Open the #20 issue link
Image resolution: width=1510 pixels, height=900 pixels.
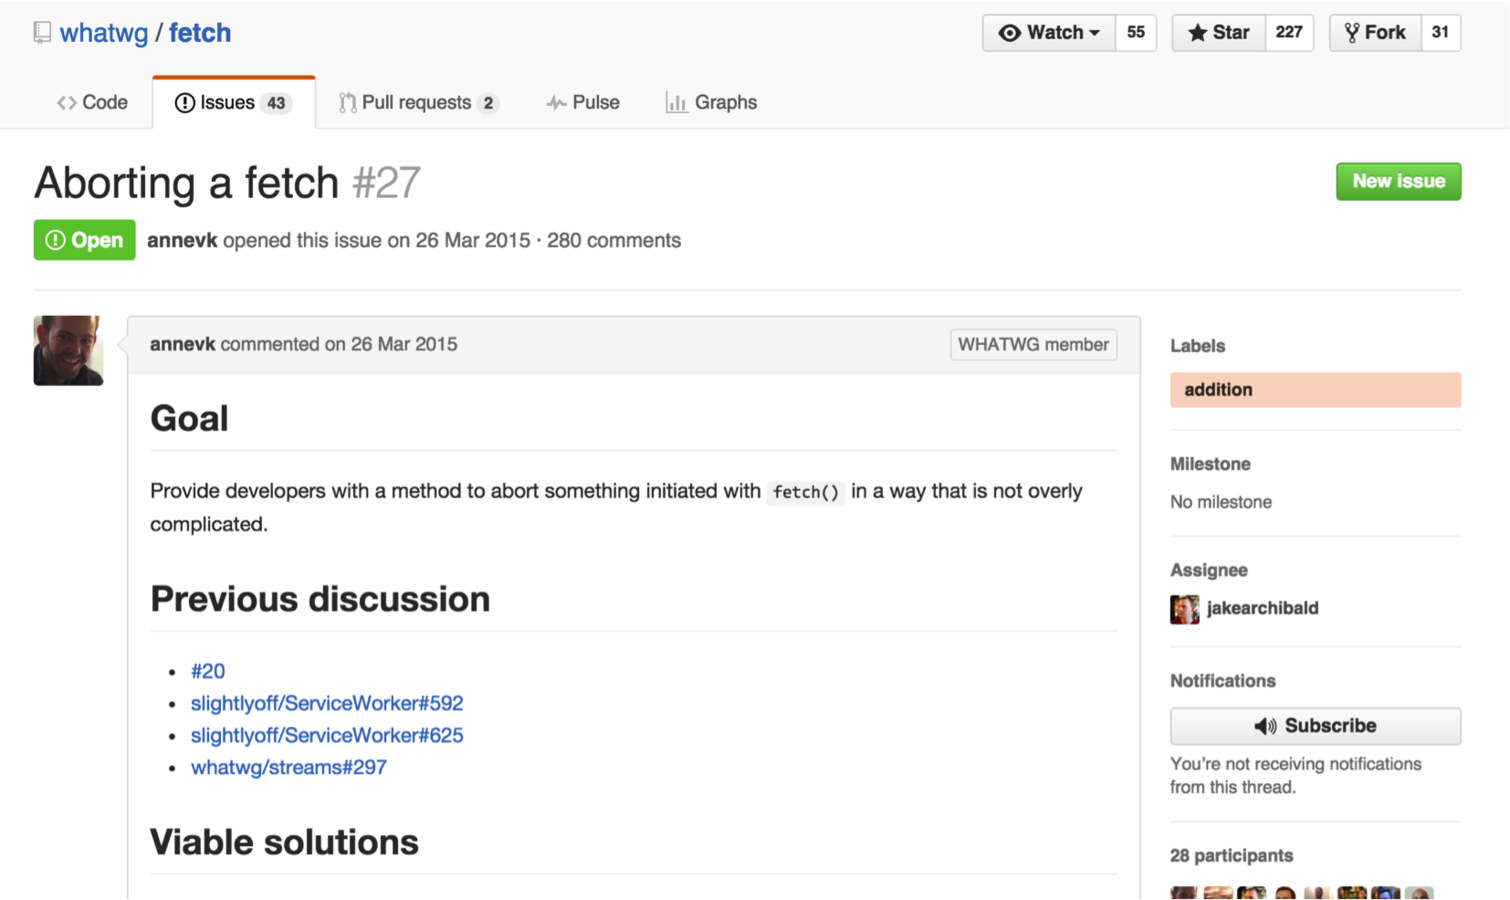[x=208, y=671]
